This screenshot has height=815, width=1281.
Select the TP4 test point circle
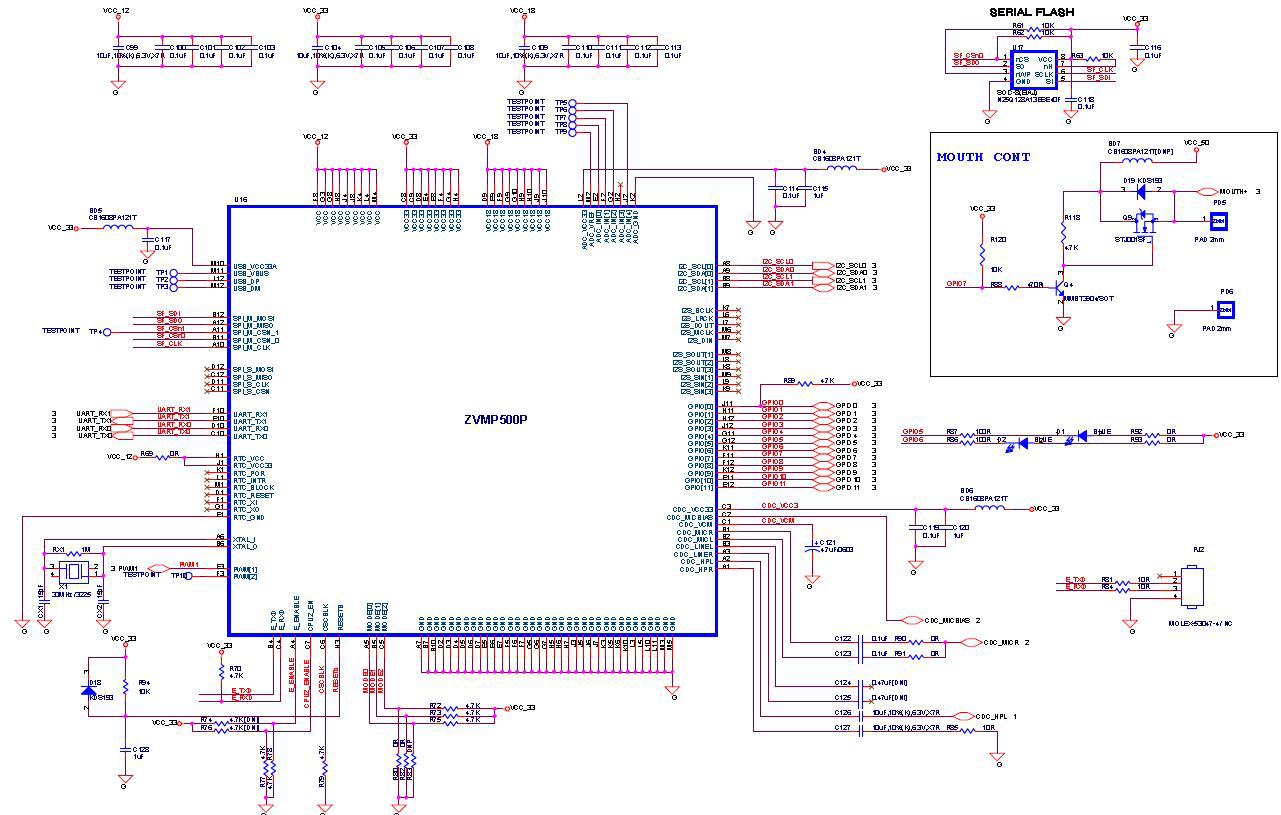108,331
